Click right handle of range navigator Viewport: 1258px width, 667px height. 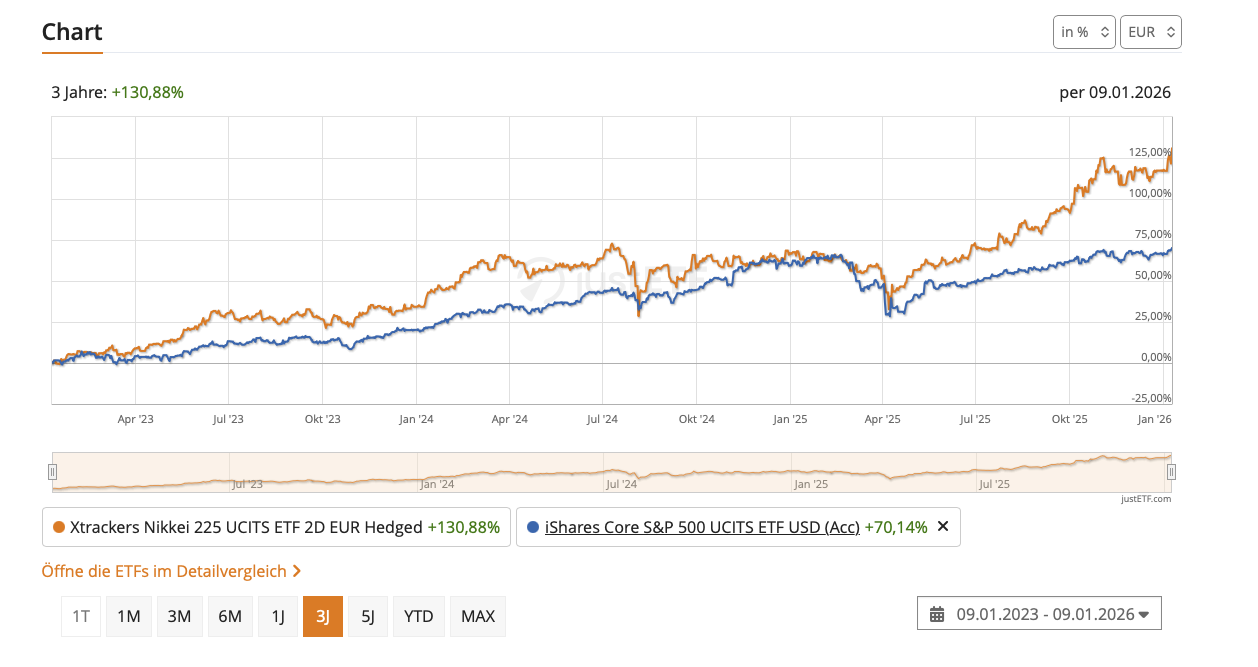tap(1171, 472)
